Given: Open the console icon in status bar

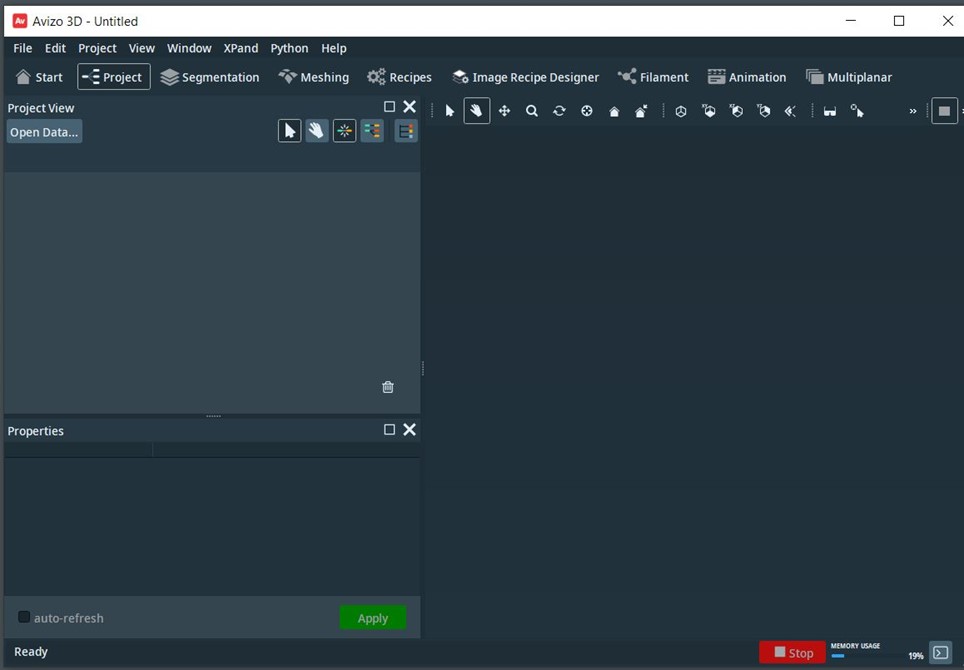Looking at the screenshot, I should pyautogui.click(x=941, y=652).
